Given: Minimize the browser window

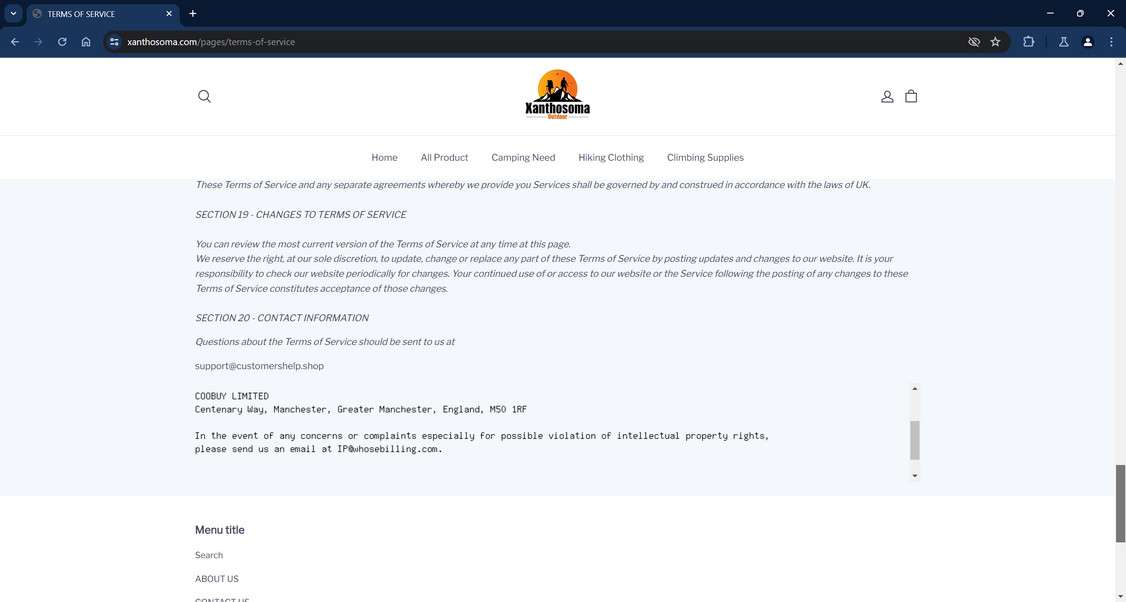Looking at the screenshot, I should click(1050, 14).
